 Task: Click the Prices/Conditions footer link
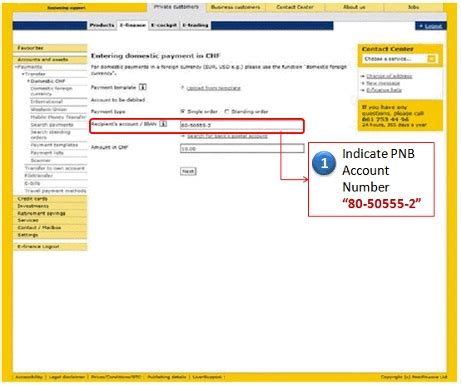[x=116, y=377]
